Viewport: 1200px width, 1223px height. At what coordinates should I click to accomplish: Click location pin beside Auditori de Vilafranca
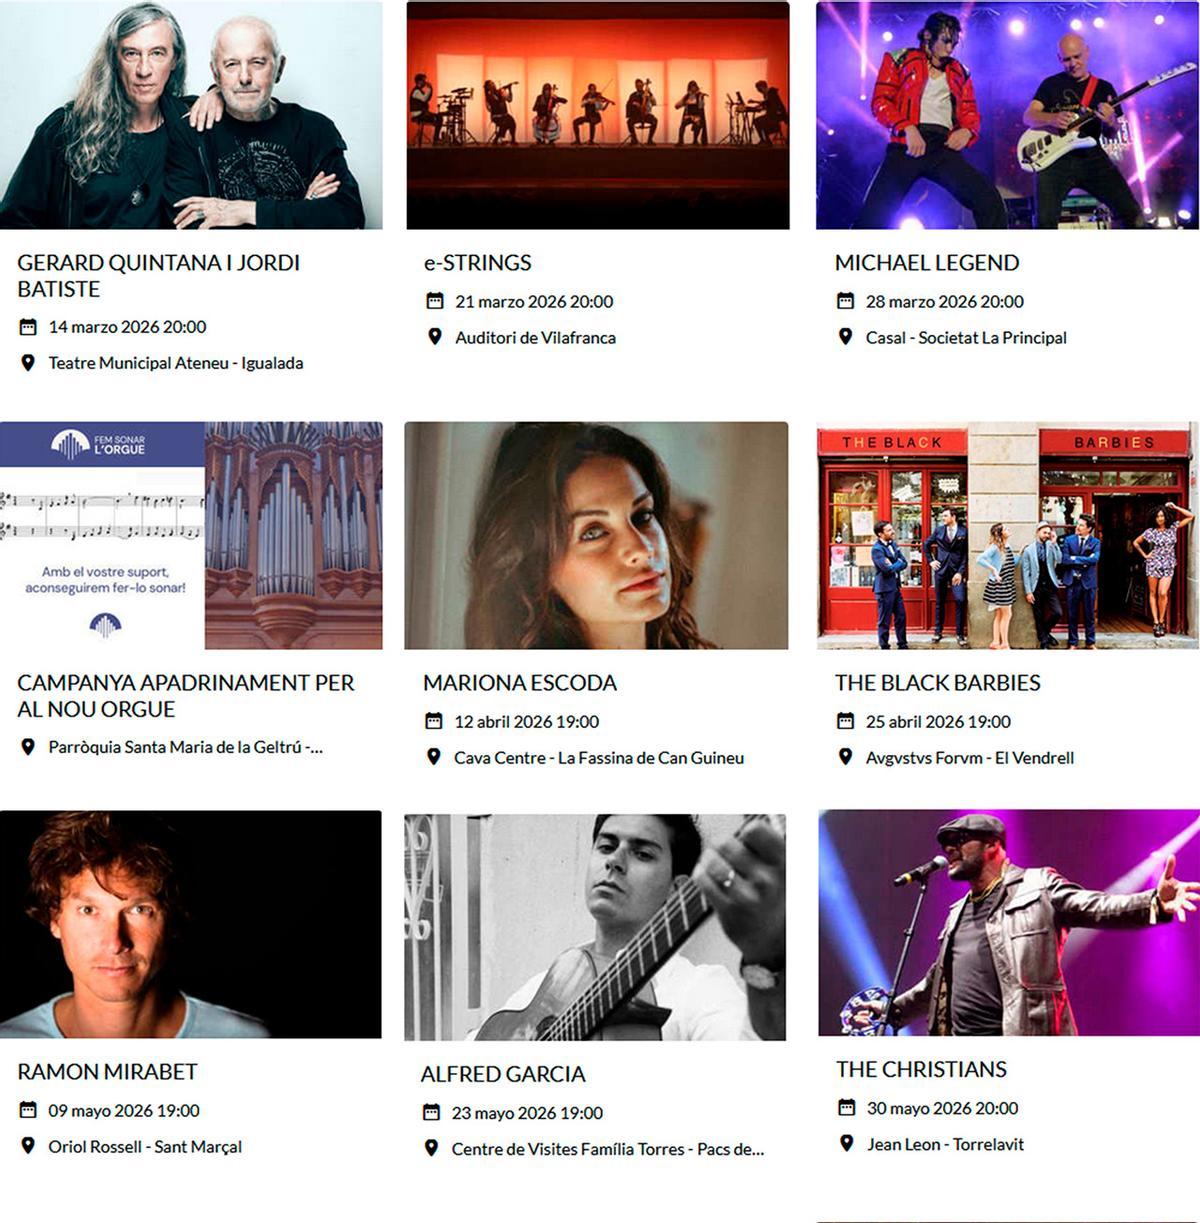tap(434, 337)
